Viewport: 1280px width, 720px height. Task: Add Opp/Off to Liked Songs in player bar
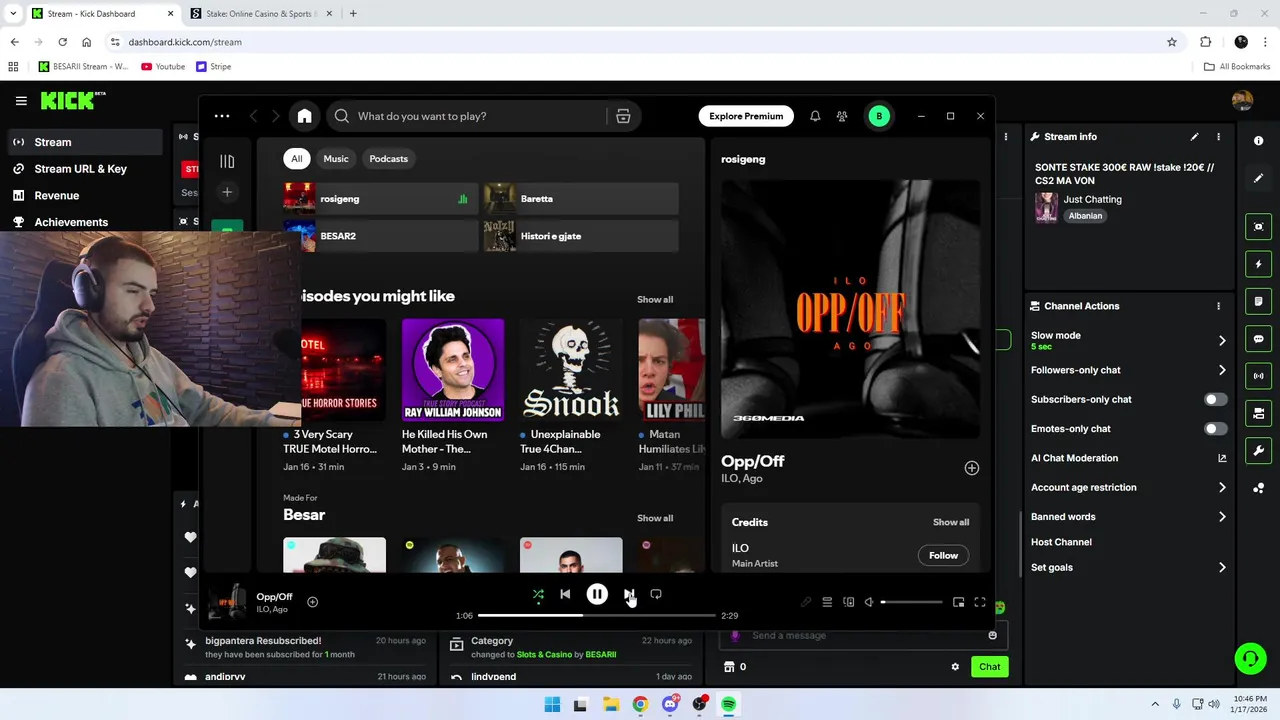point(312,602)
